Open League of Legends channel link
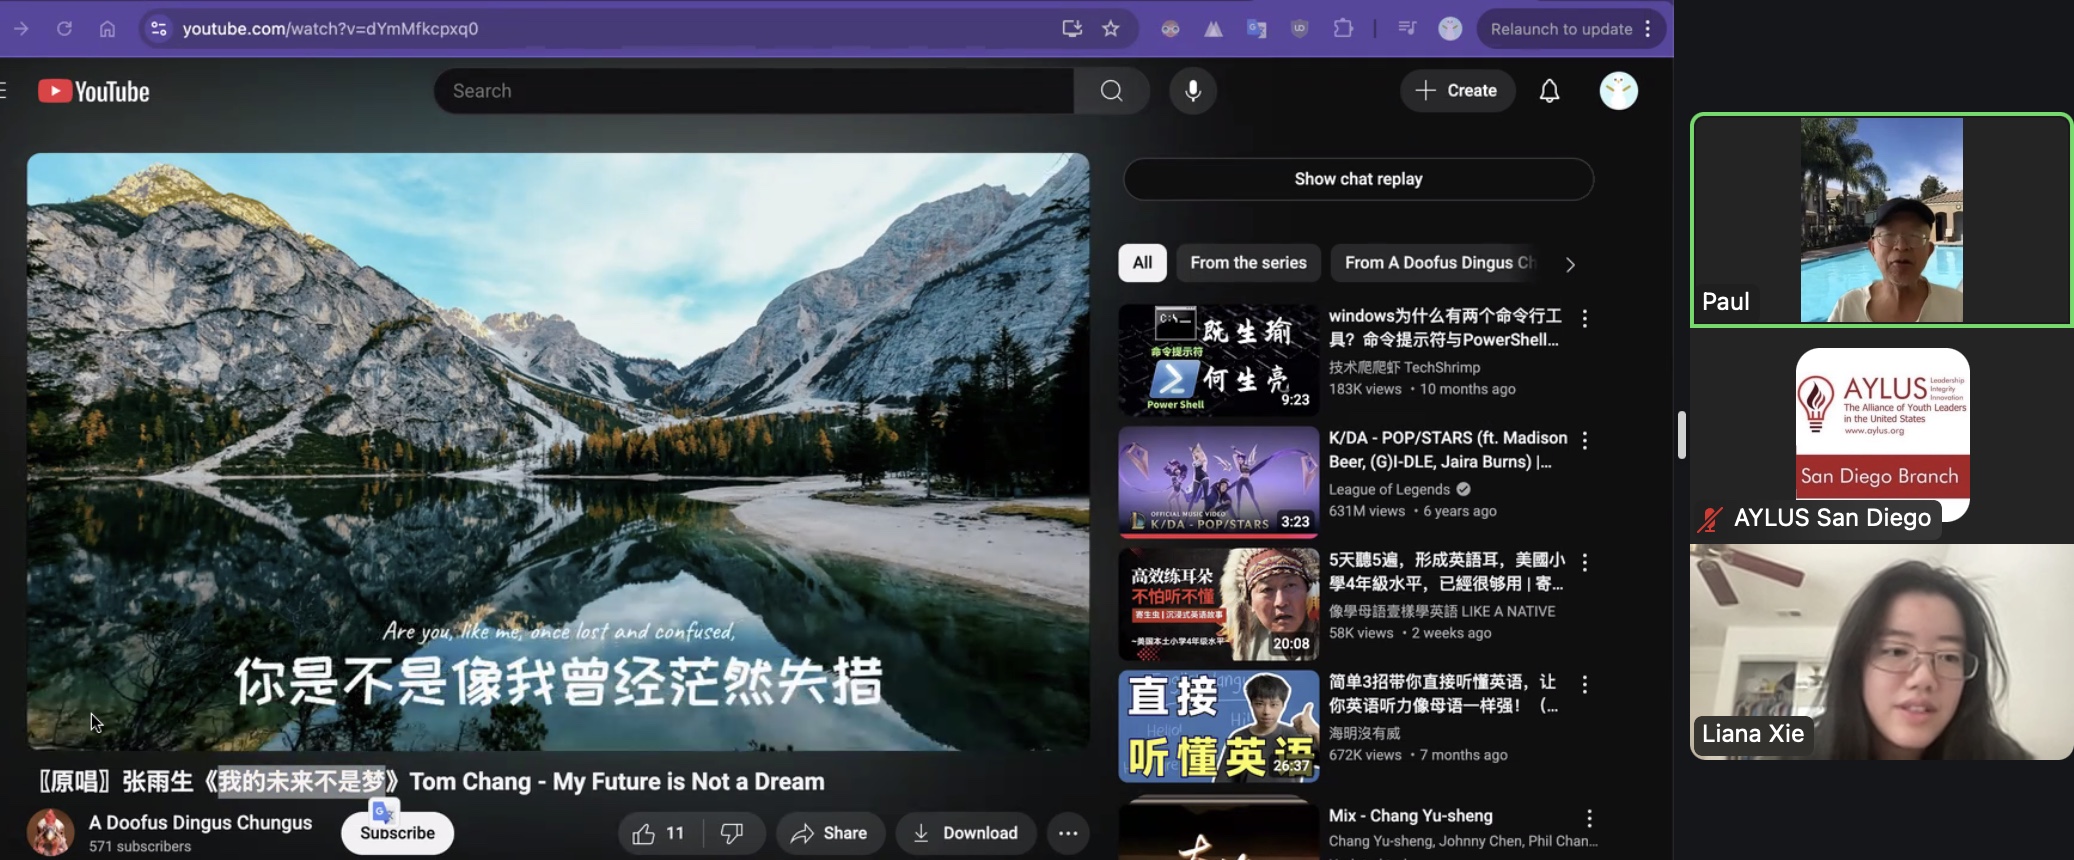2074x860 pixels. point(1389,489)
